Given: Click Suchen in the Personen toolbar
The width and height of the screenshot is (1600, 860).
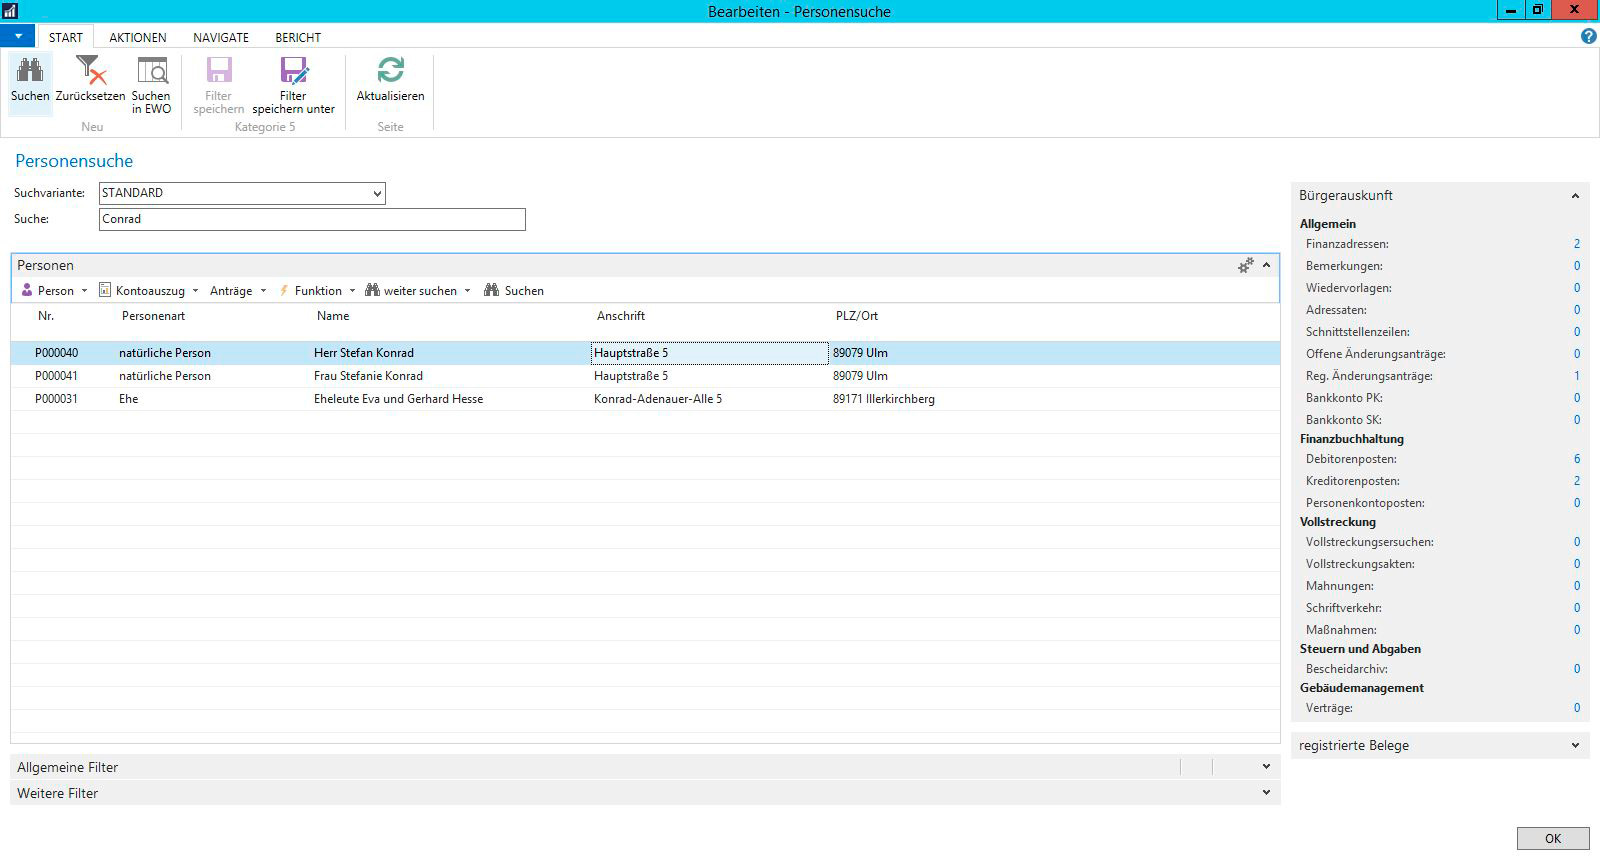Looking at the screenshot, I should coord(514,291).
